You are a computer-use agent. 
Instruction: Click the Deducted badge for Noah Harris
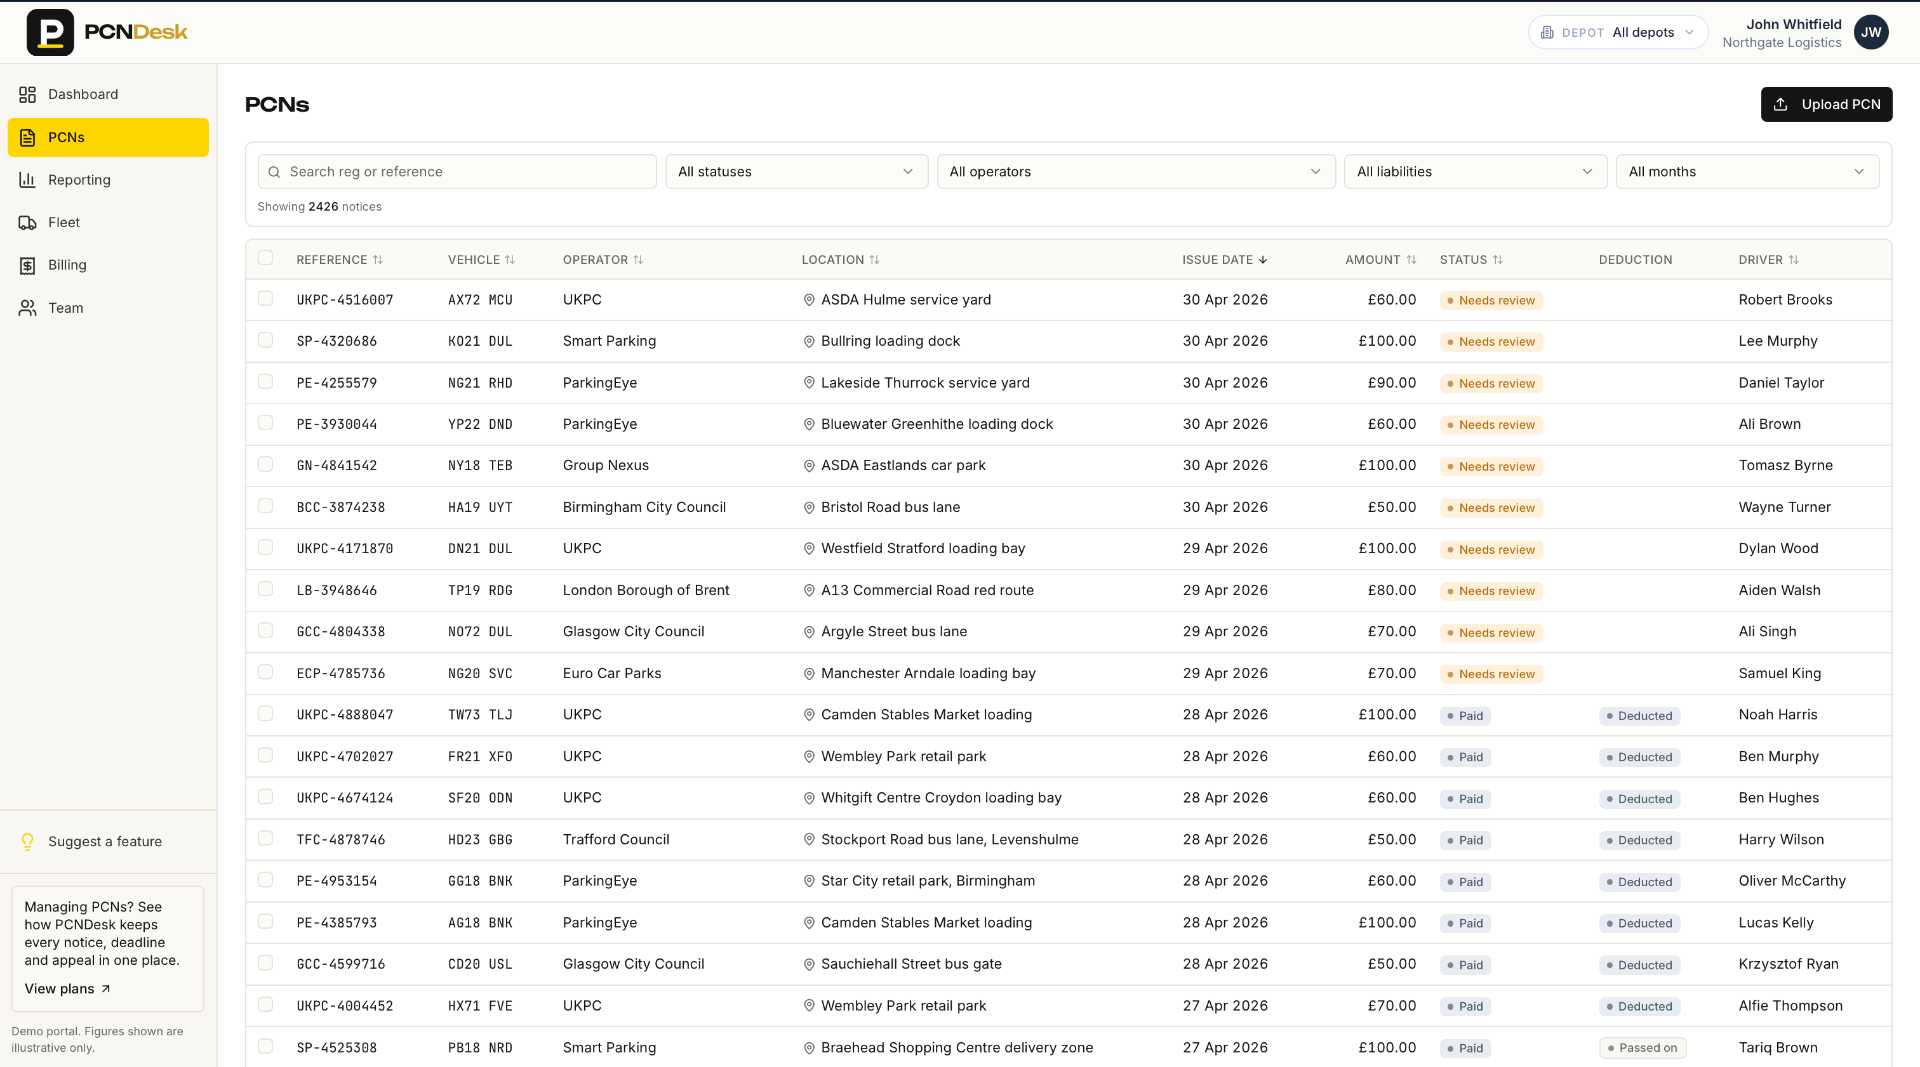click(x=1639, y=716)
